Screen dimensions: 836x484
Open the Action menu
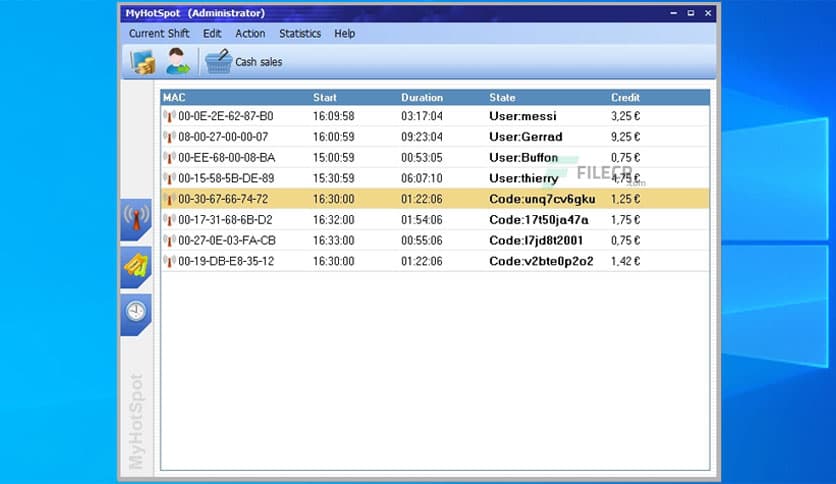pos(250,33)
